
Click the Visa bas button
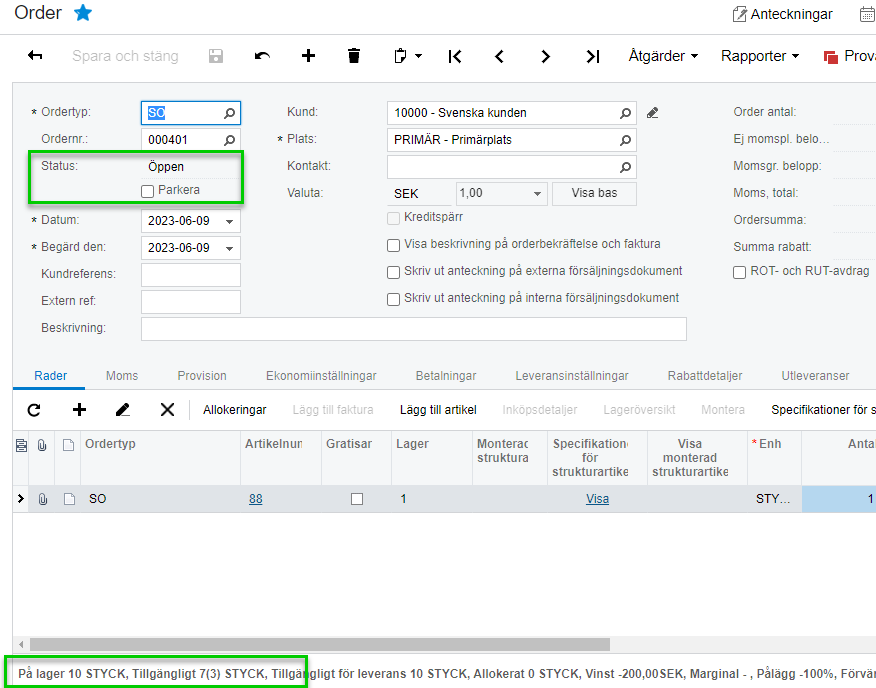594,193
